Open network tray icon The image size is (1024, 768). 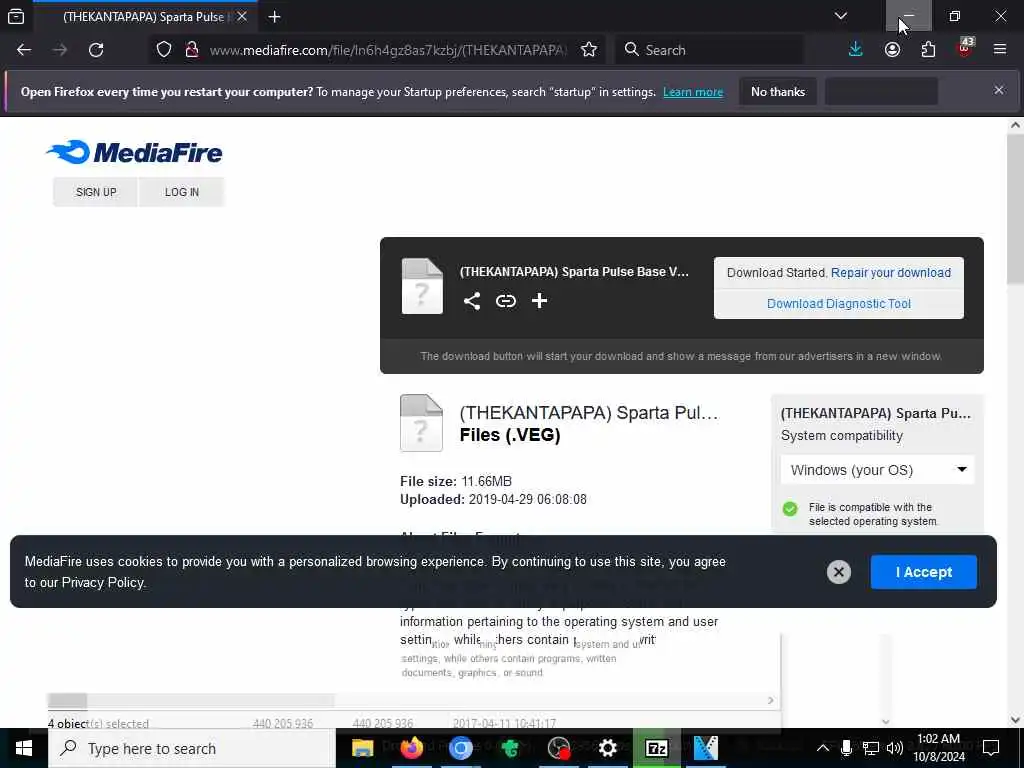pyautogui.click(x=871, y=748)
